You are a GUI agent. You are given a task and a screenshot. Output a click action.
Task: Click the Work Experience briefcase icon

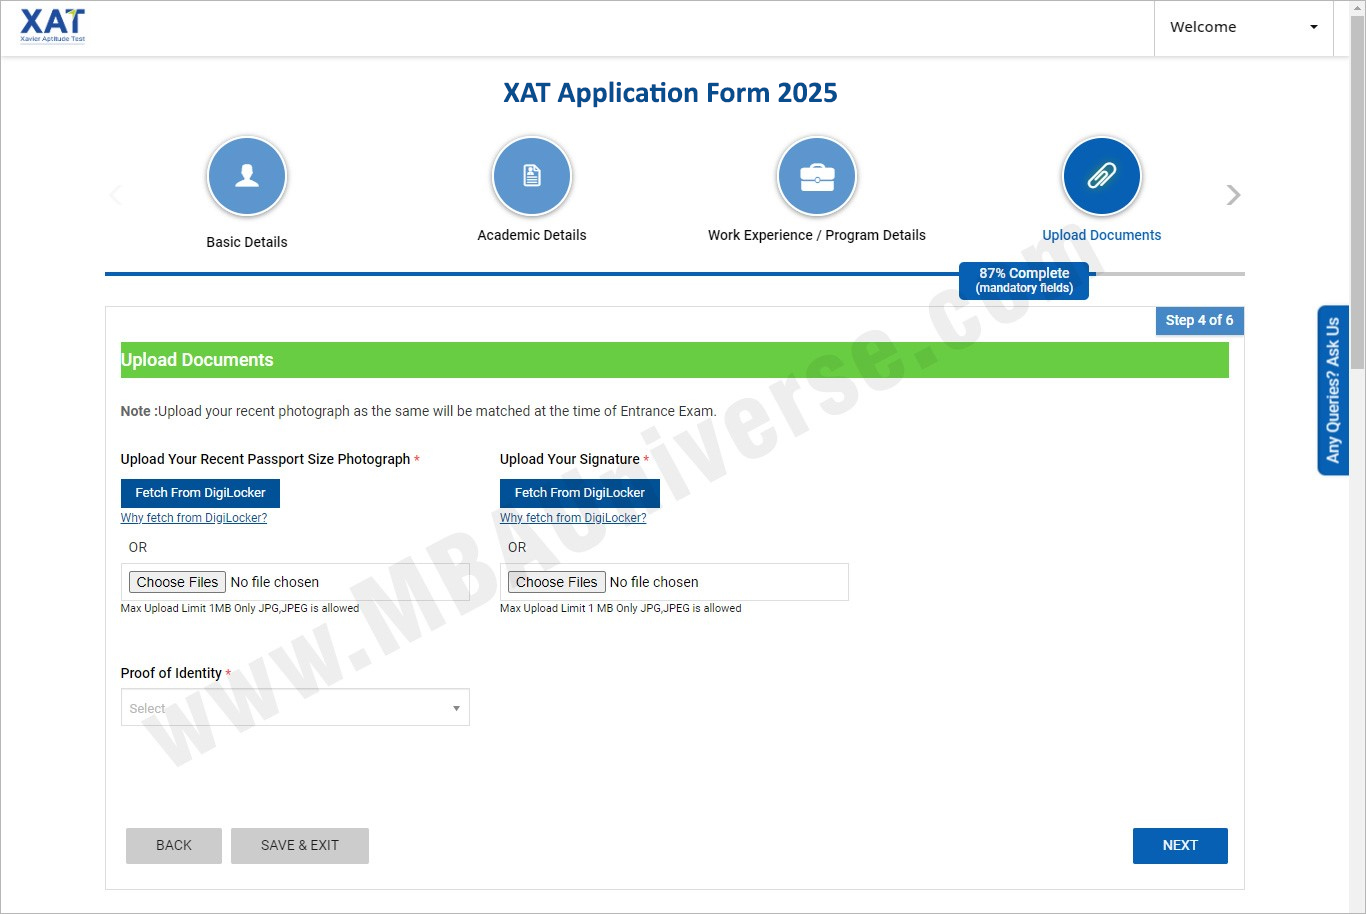(x=816, y=175)
